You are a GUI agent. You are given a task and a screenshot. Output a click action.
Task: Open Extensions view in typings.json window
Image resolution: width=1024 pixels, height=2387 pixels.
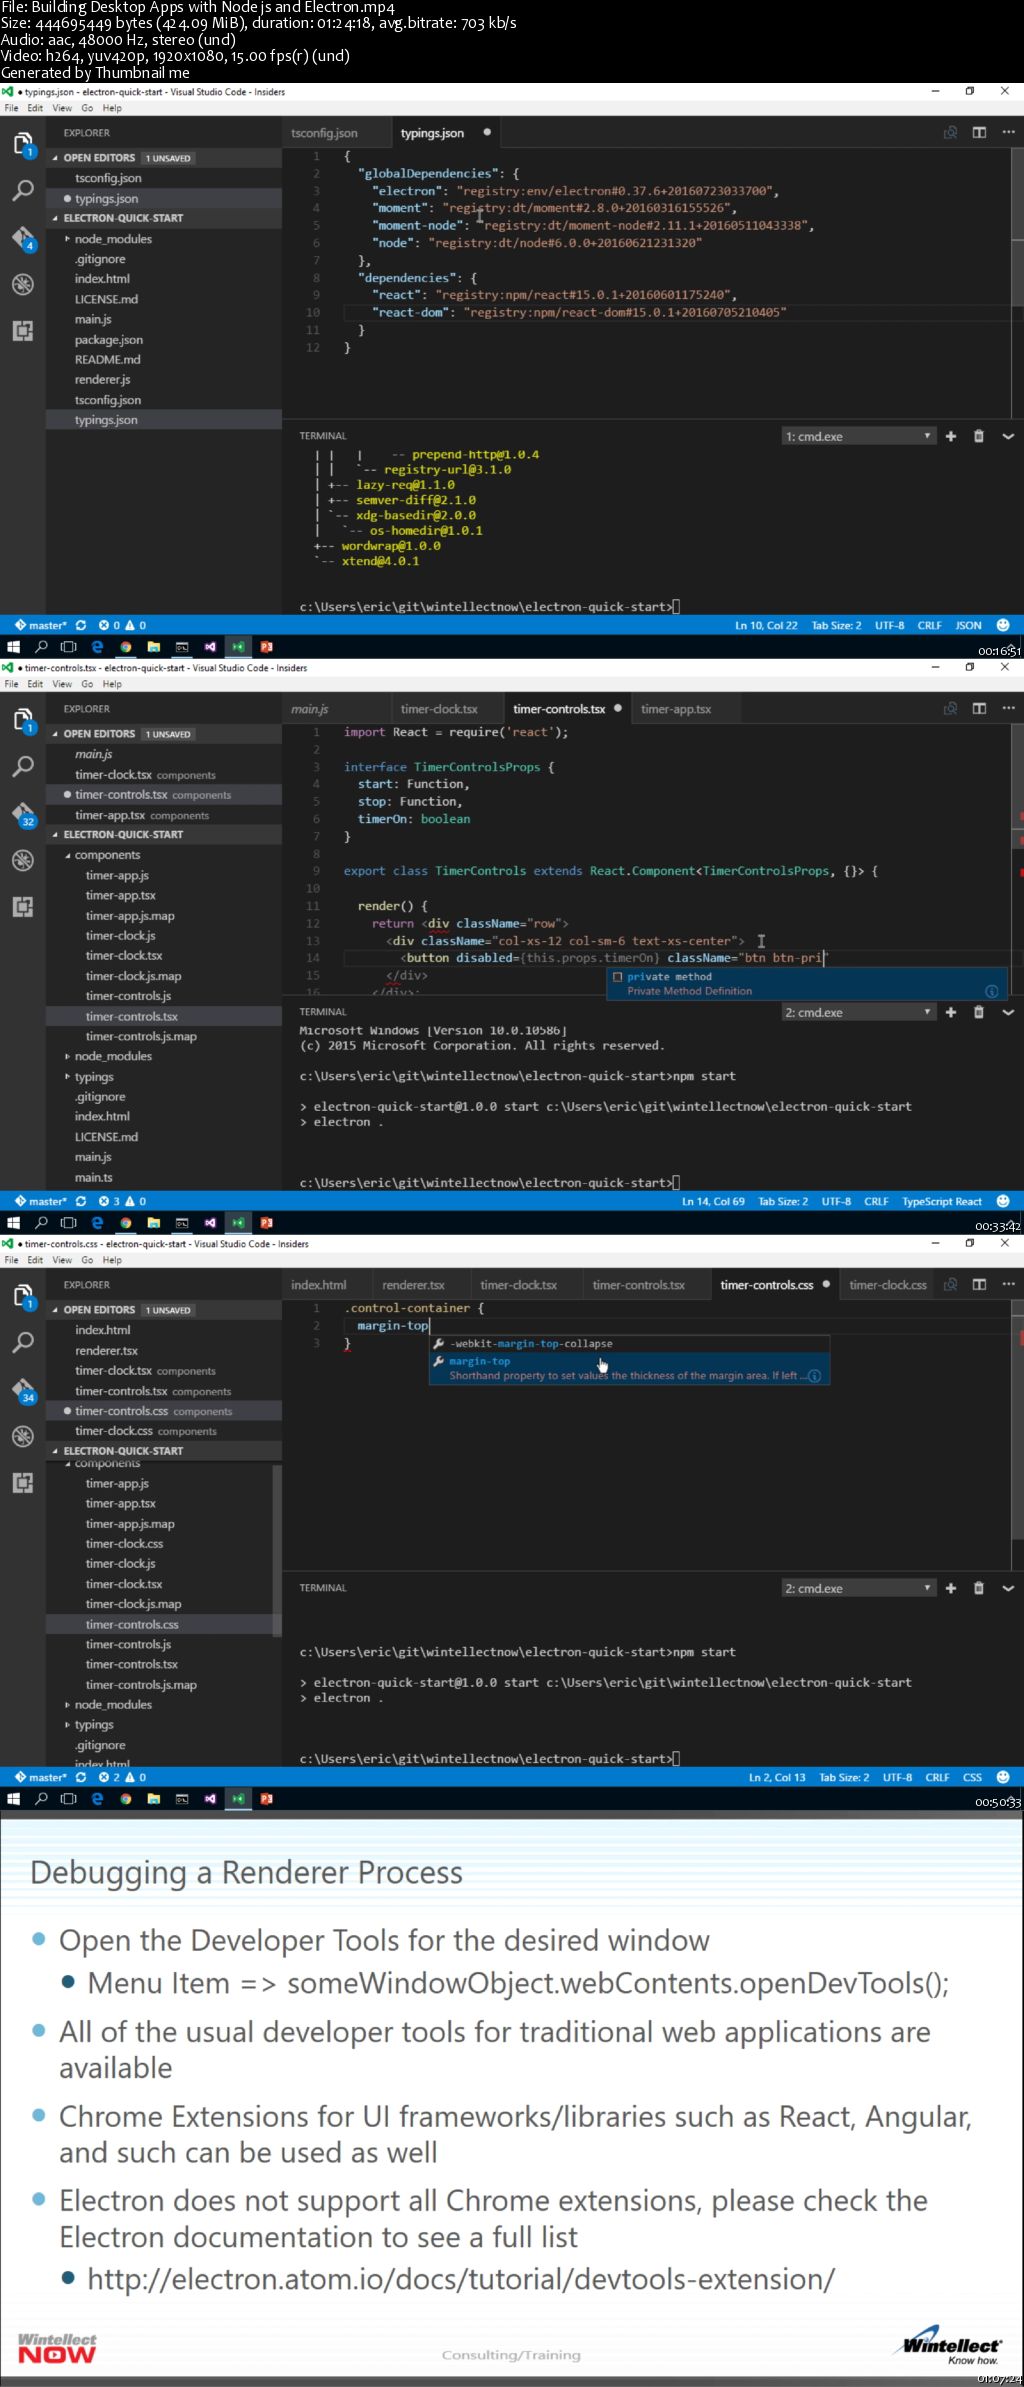pyautogui.click(x=23, y=331)
